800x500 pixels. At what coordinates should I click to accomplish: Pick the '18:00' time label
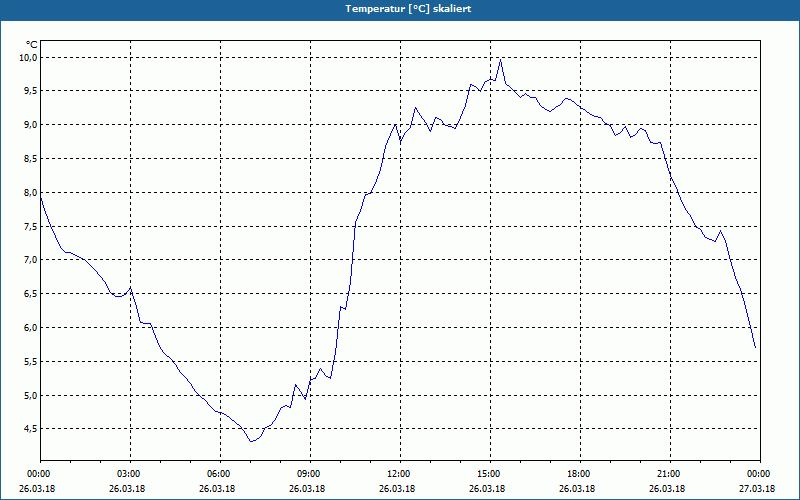(x=580, y=474)
